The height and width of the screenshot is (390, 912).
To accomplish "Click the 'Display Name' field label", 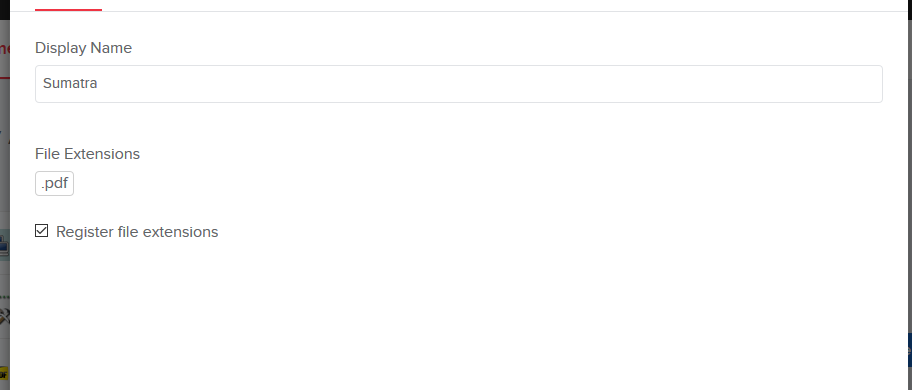I will click(x=83, y=48).
